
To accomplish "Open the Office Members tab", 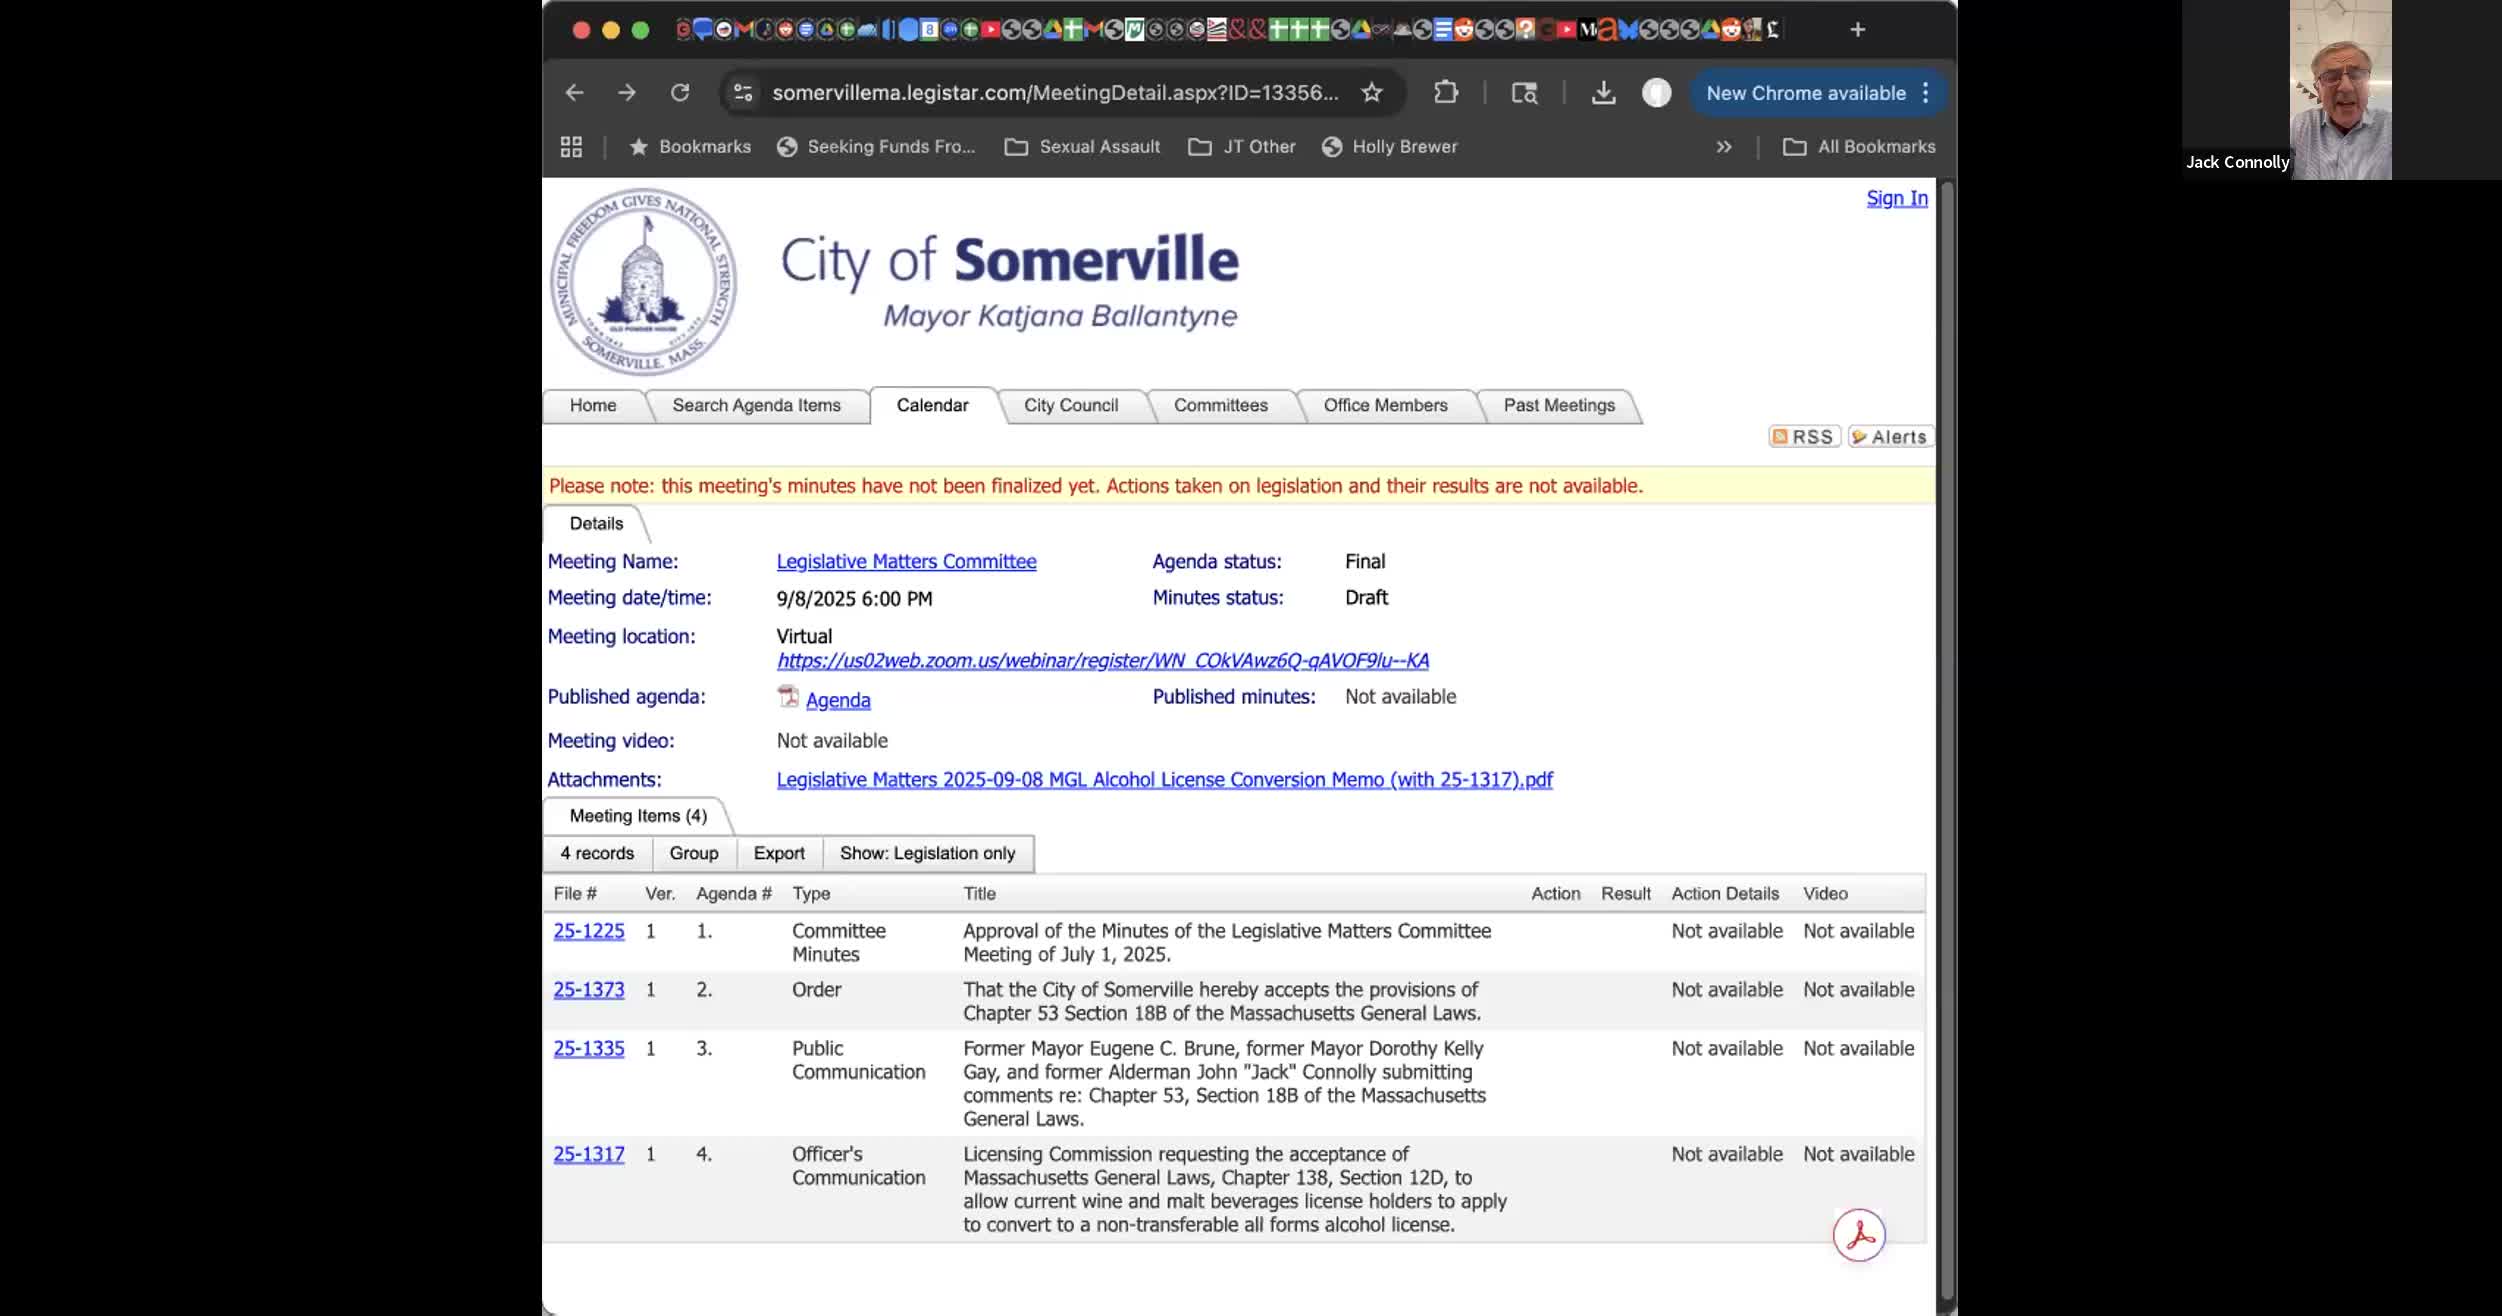I will [x=1386, y=405].
